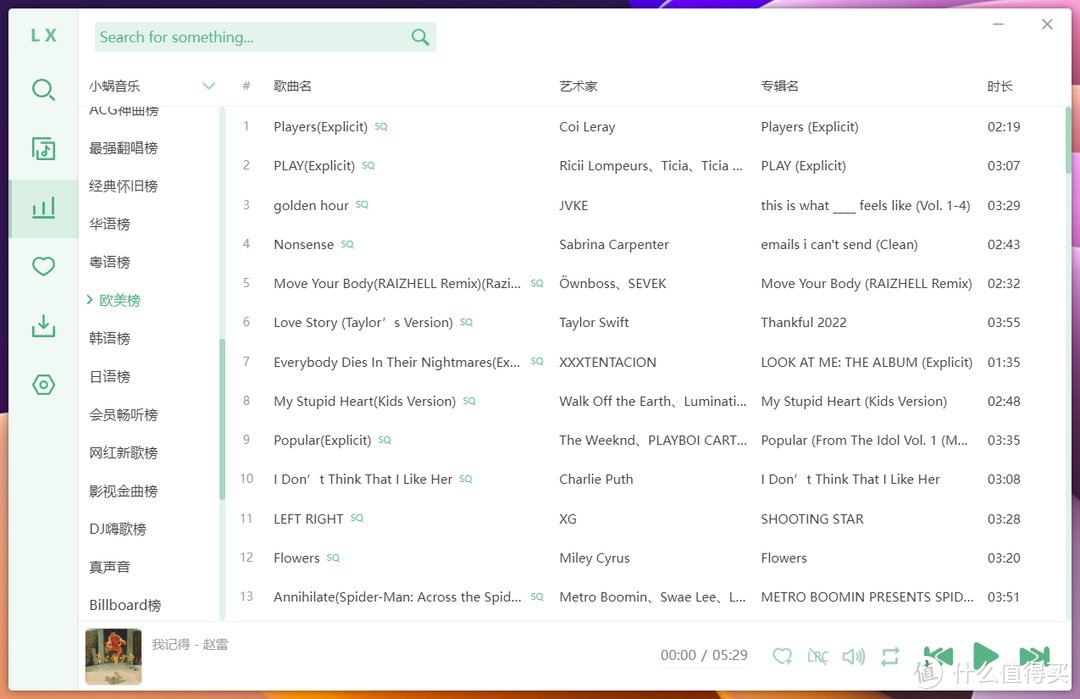Click the song Flowers by Miley Cyrus
This screenshot has width=1080, height=699.
[x=297, y=558]
